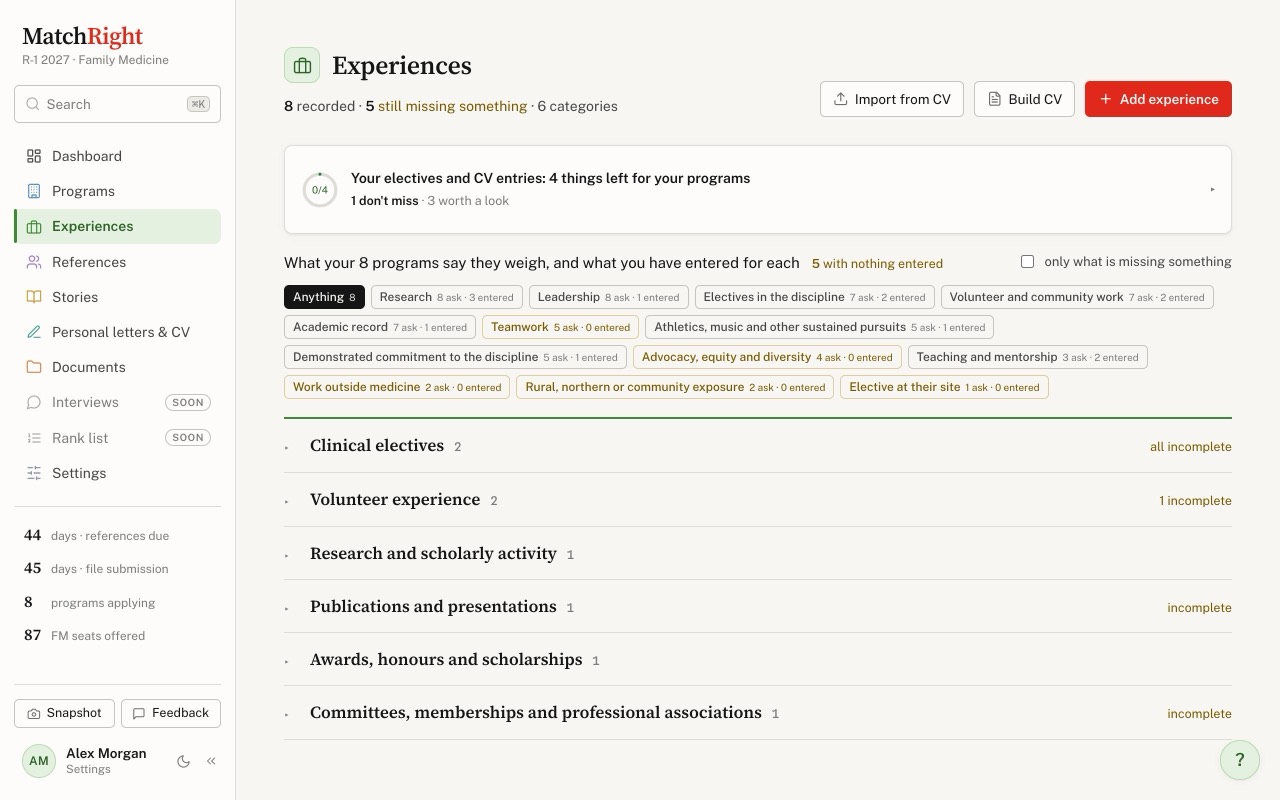Click the AM user avatar
Screen dimensions: 1280x800
click(39, 761)
